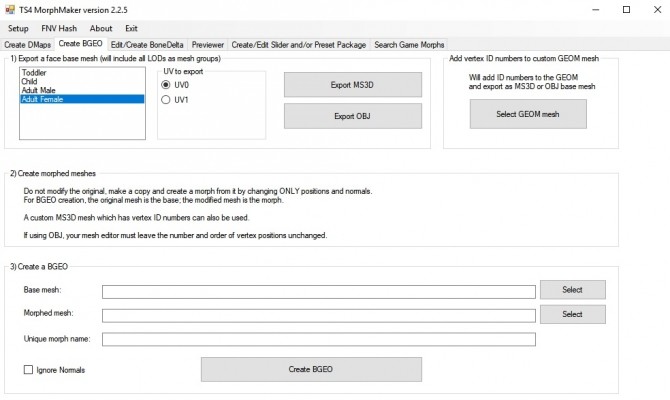Select the UV1 export option
The width and height of the screenshot is (670, 400).
click(x=167, y=100)
